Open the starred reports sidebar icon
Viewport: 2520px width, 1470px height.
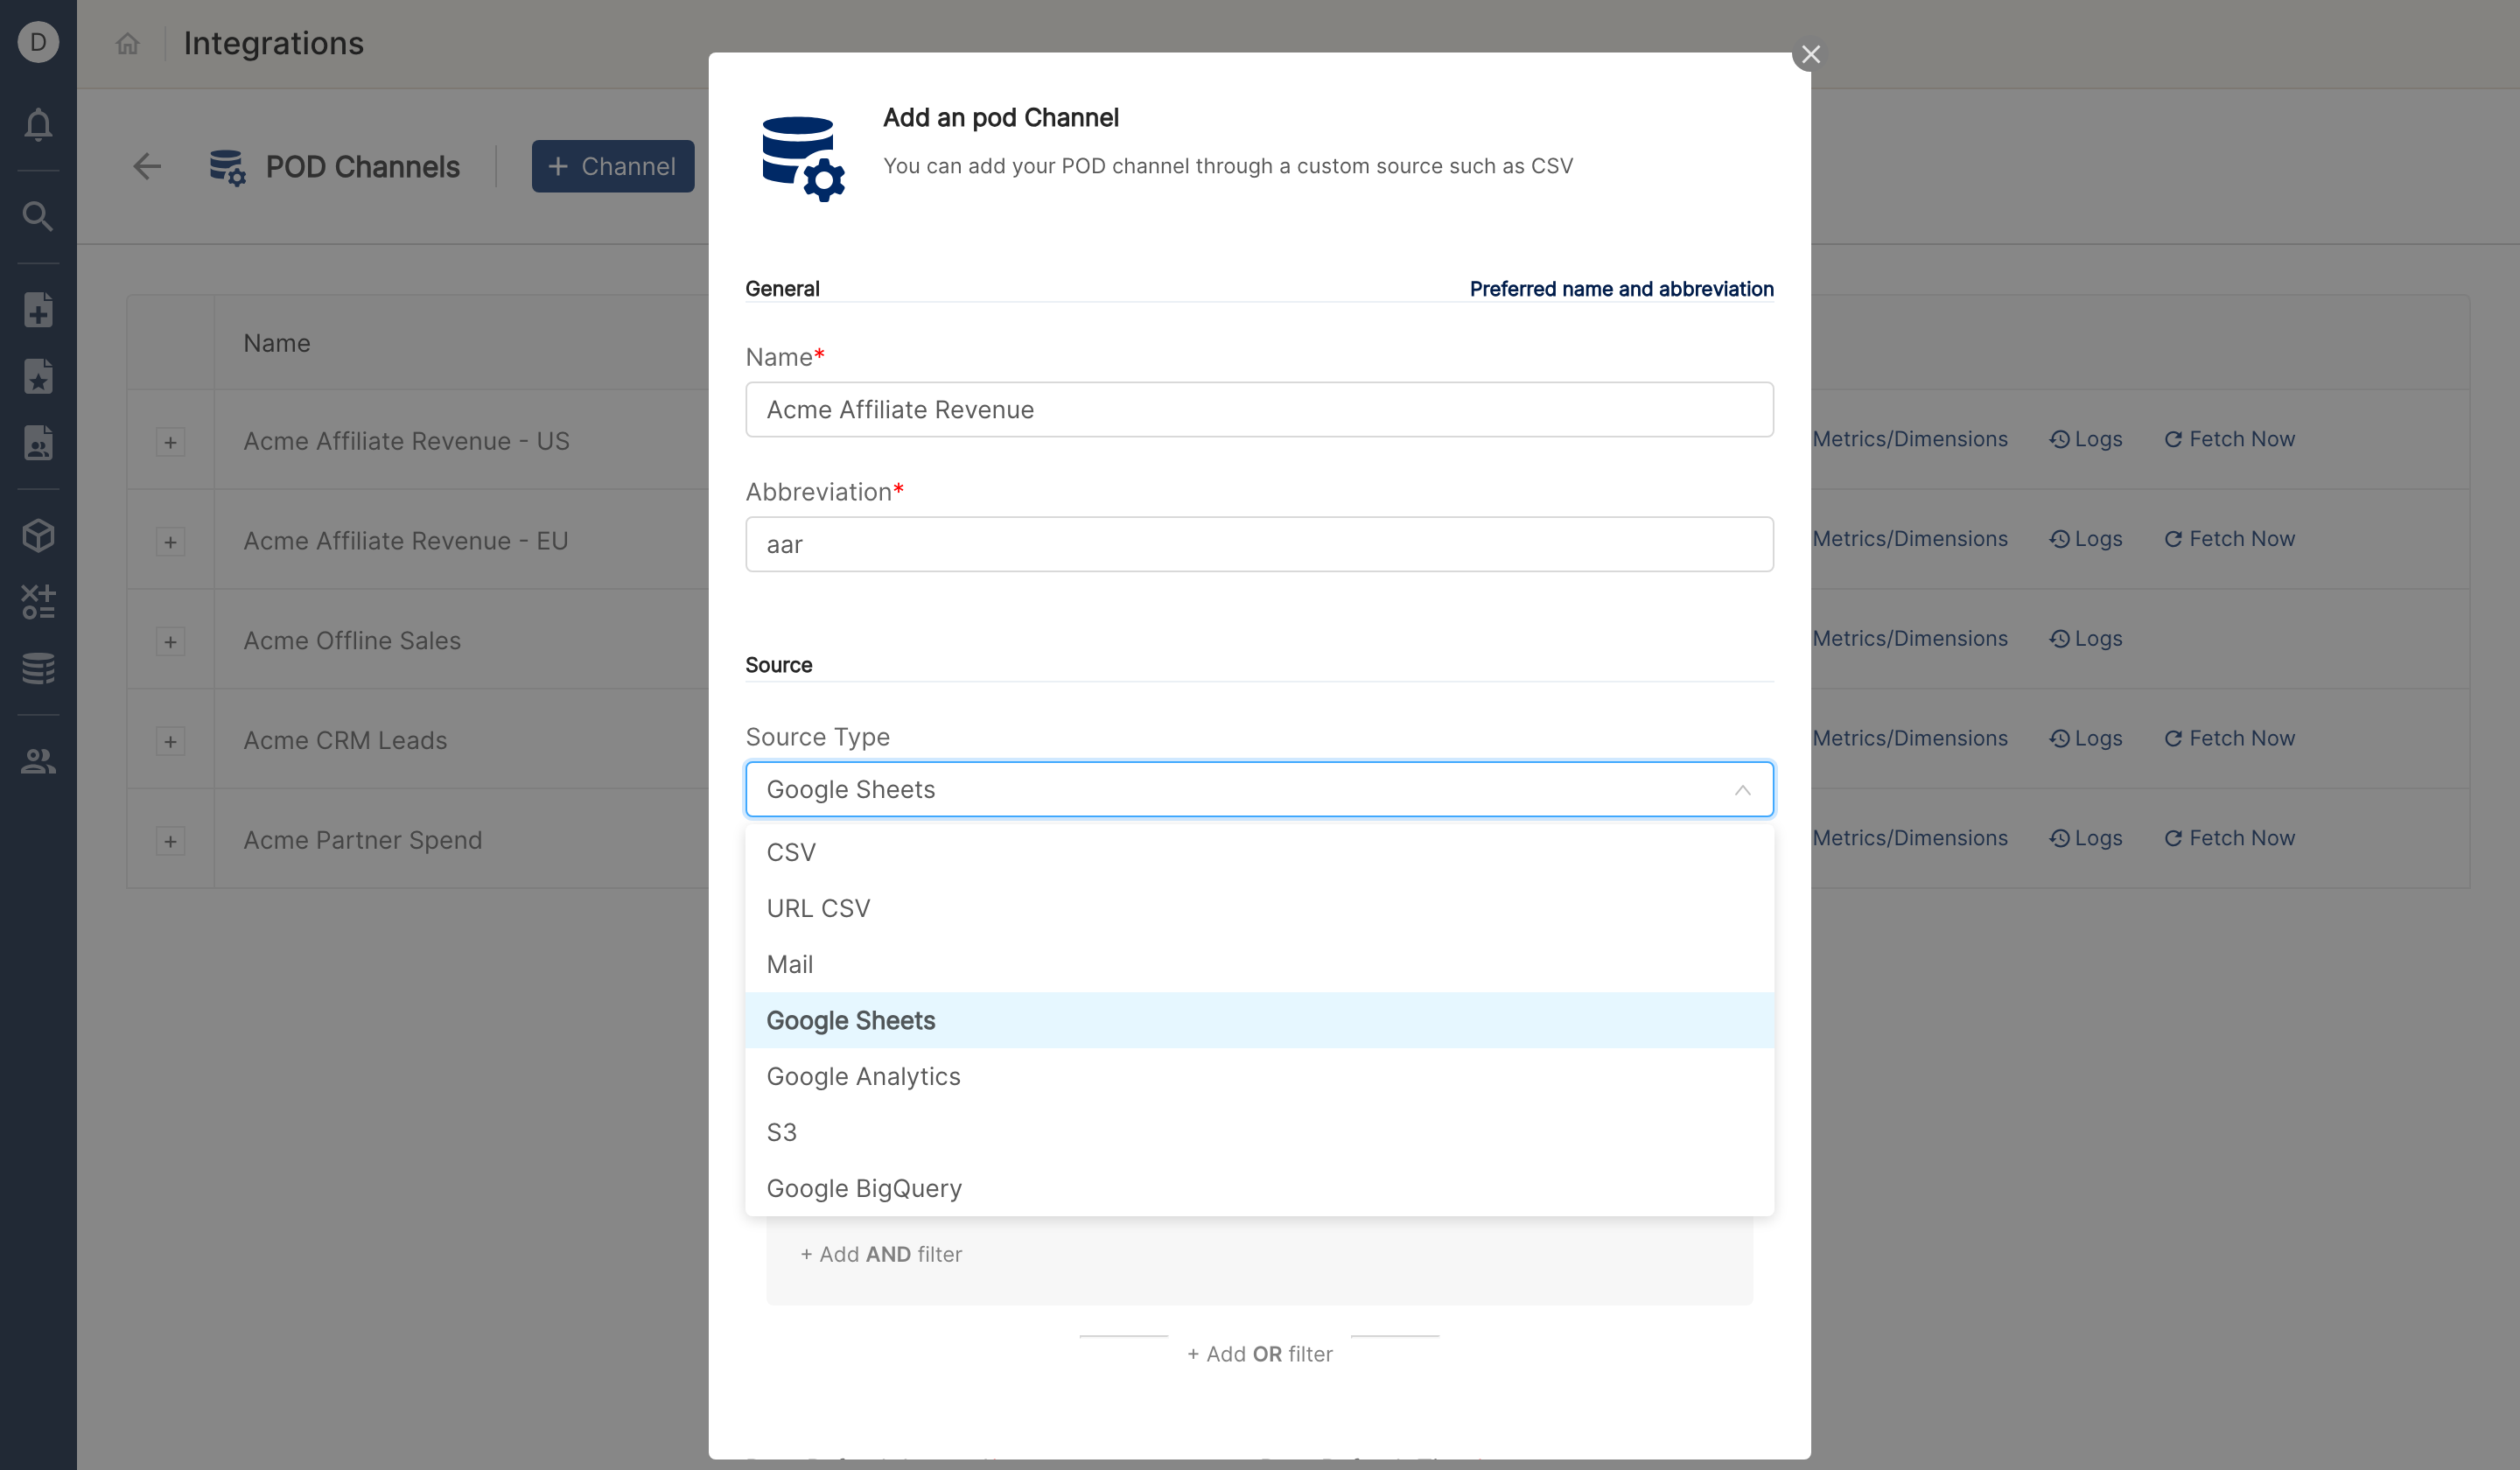point(38,377)
